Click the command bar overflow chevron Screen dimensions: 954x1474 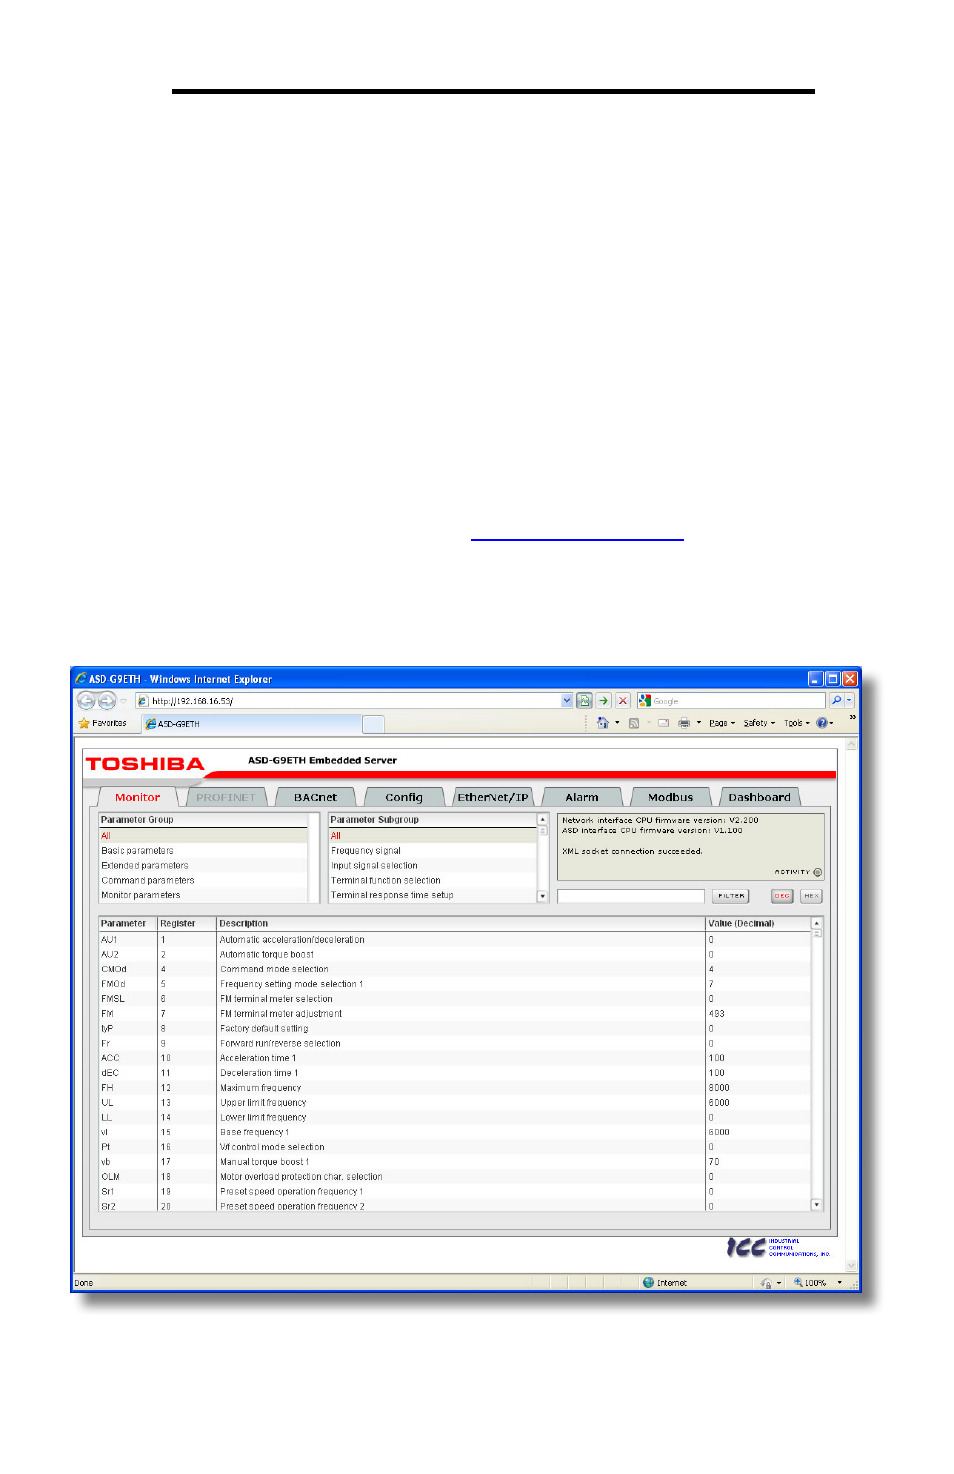pos(852,718)
